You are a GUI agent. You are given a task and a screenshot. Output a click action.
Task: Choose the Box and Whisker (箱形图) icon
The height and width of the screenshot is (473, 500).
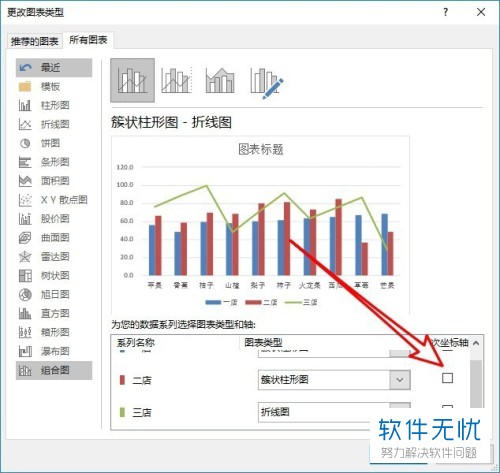click(25, 332)
